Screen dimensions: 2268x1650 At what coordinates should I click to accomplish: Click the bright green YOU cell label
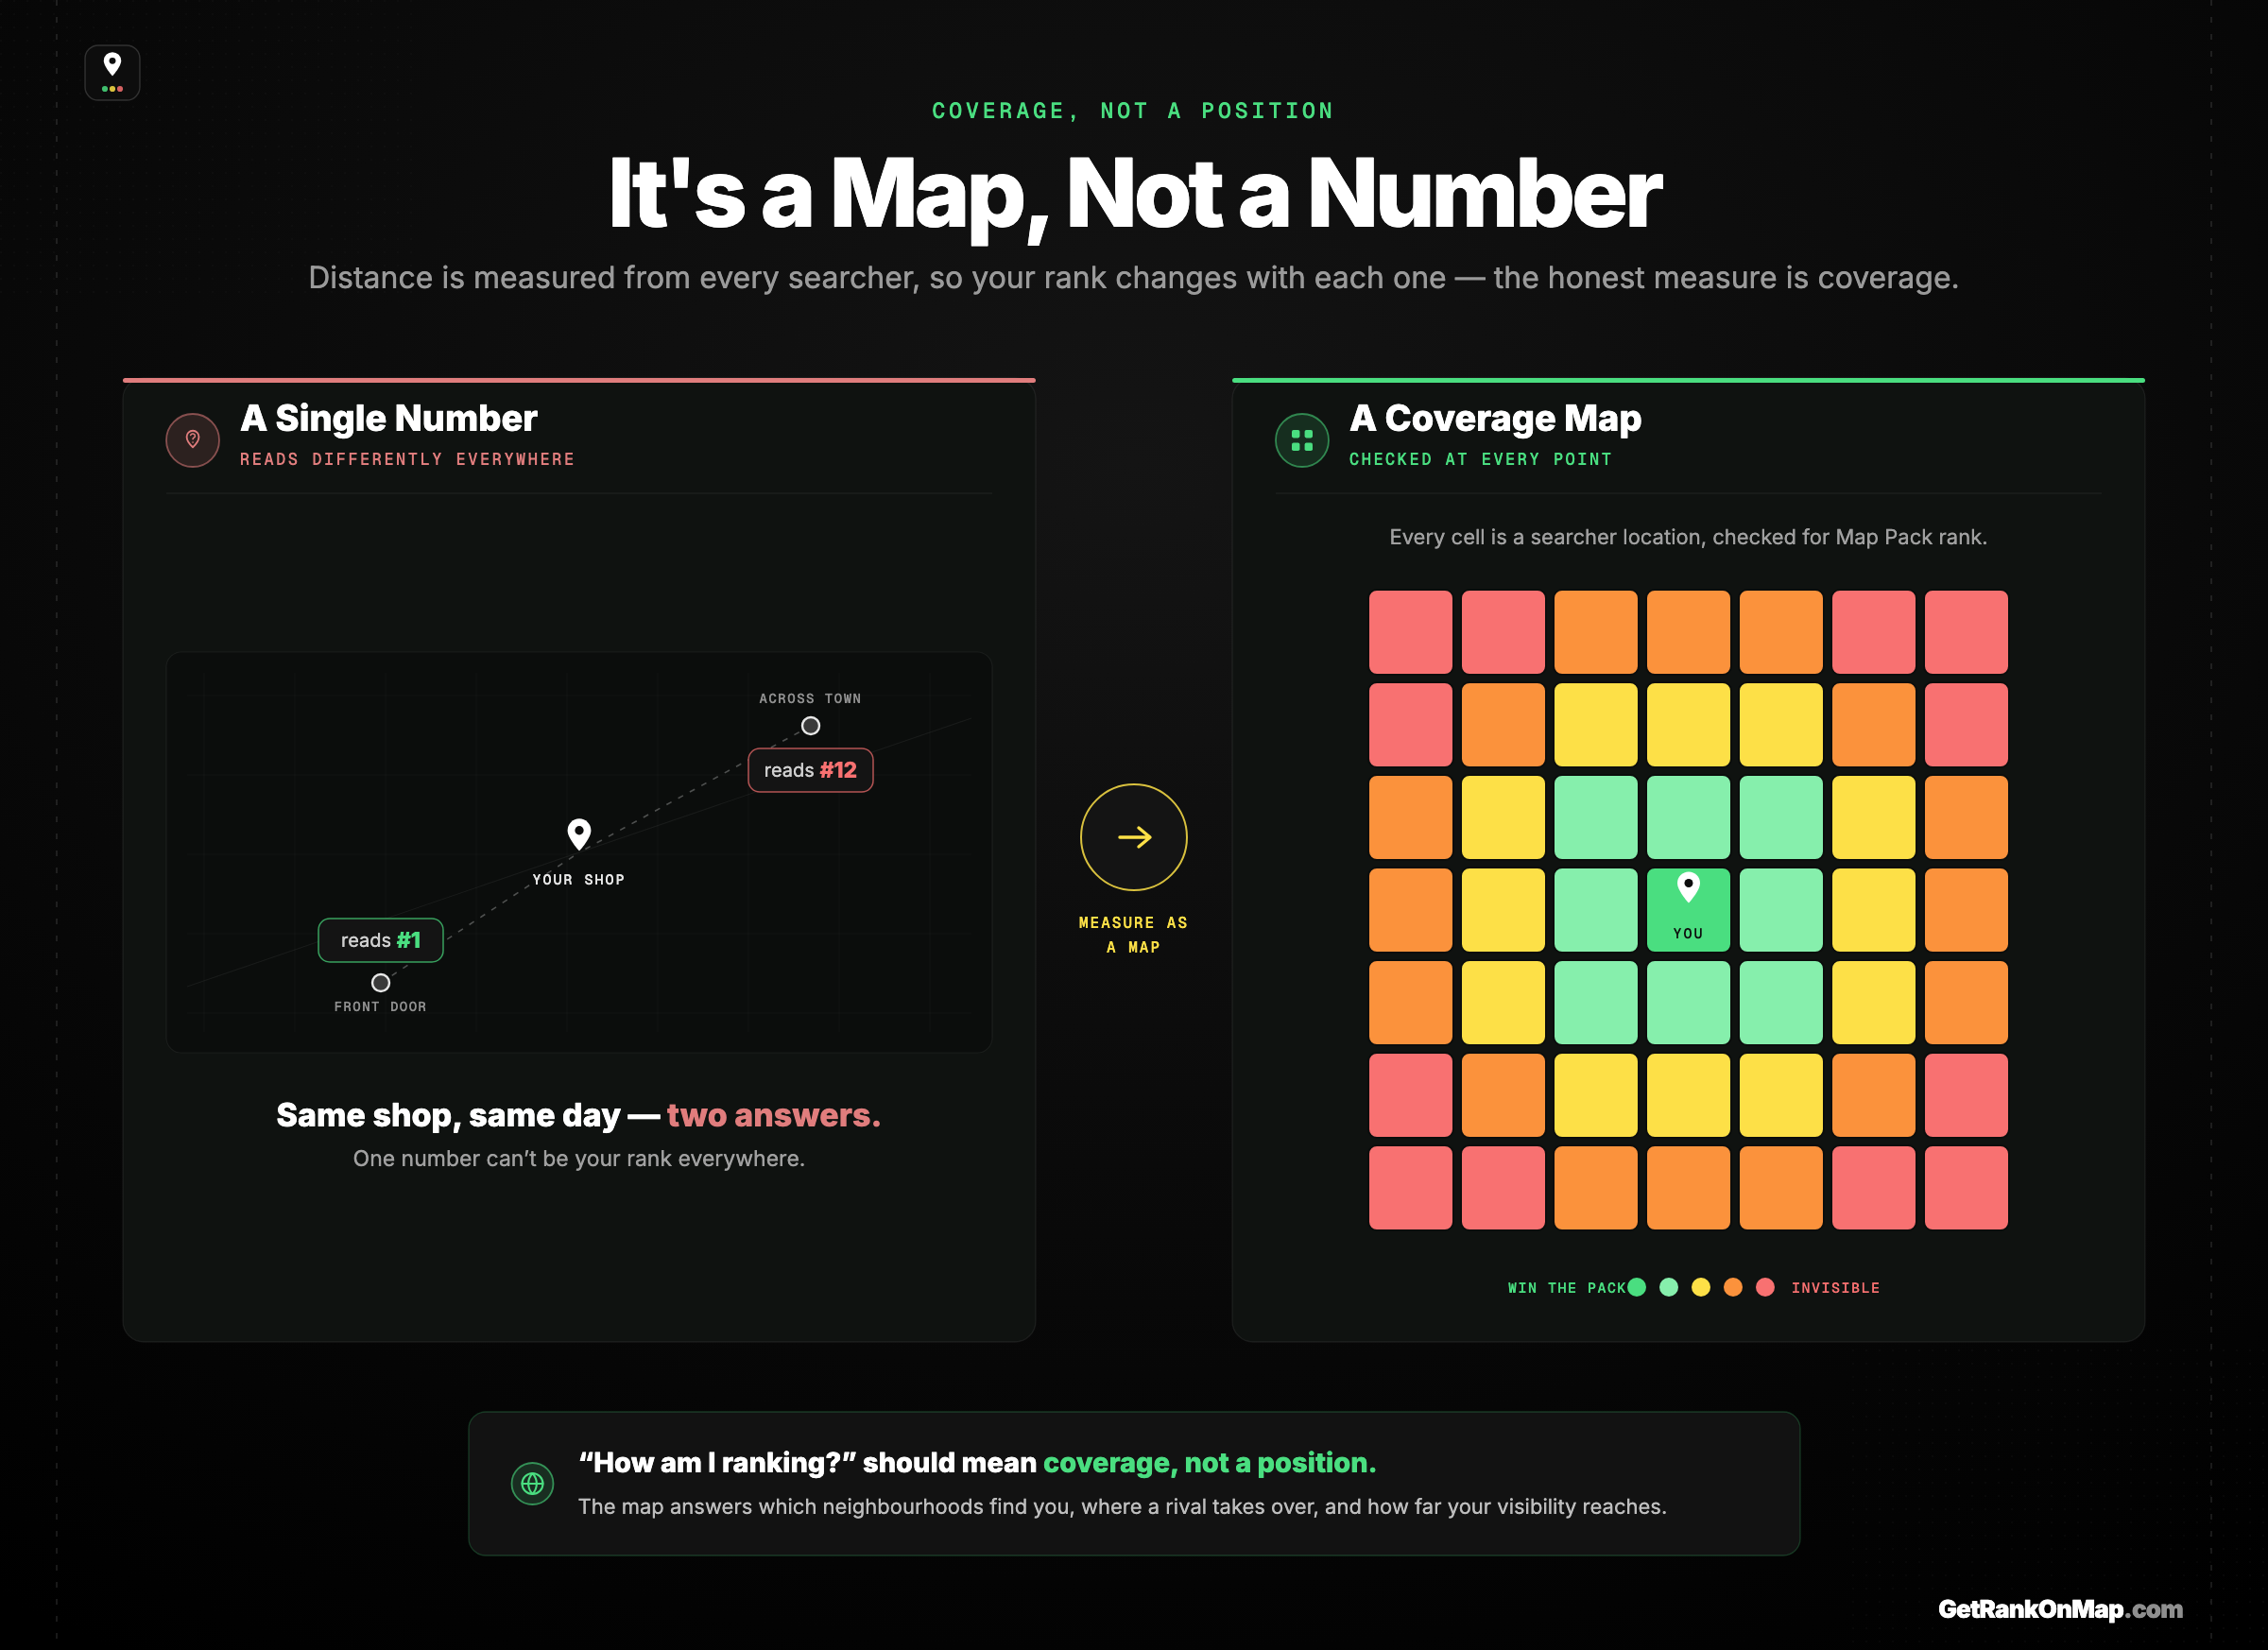1688,933
